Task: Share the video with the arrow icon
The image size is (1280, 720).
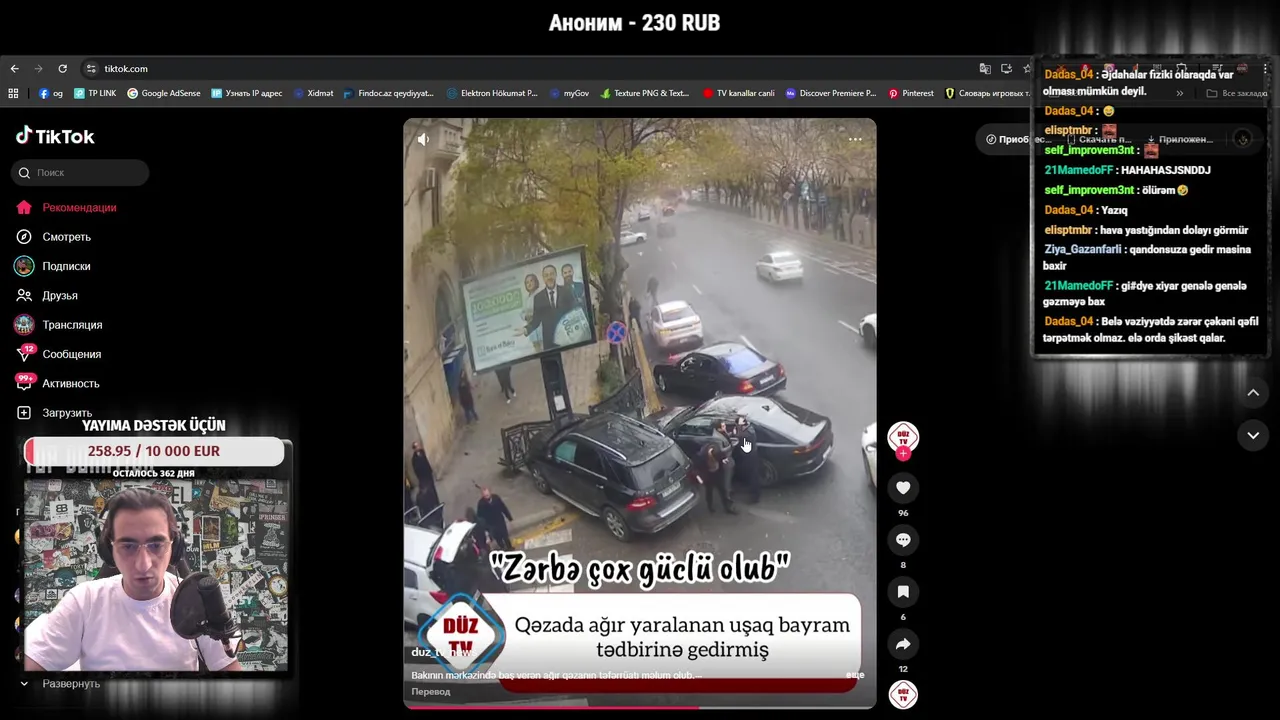Action: (903, 643)
